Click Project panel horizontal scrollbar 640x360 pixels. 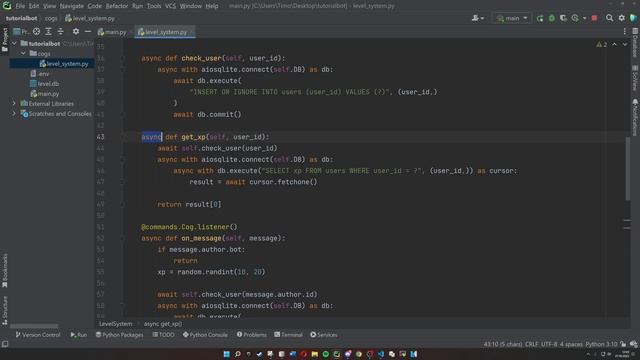[x=34, y=326]
